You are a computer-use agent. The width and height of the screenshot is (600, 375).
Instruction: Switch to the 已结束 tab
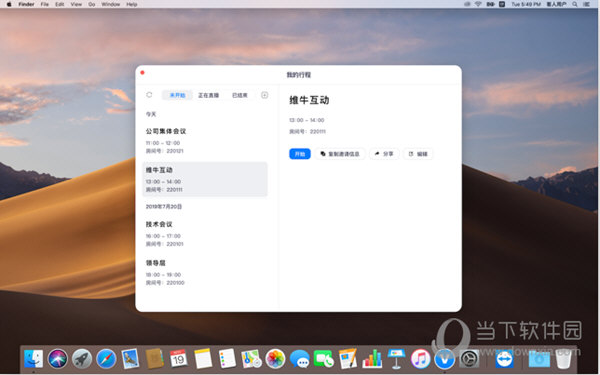[x=240, y=95]
